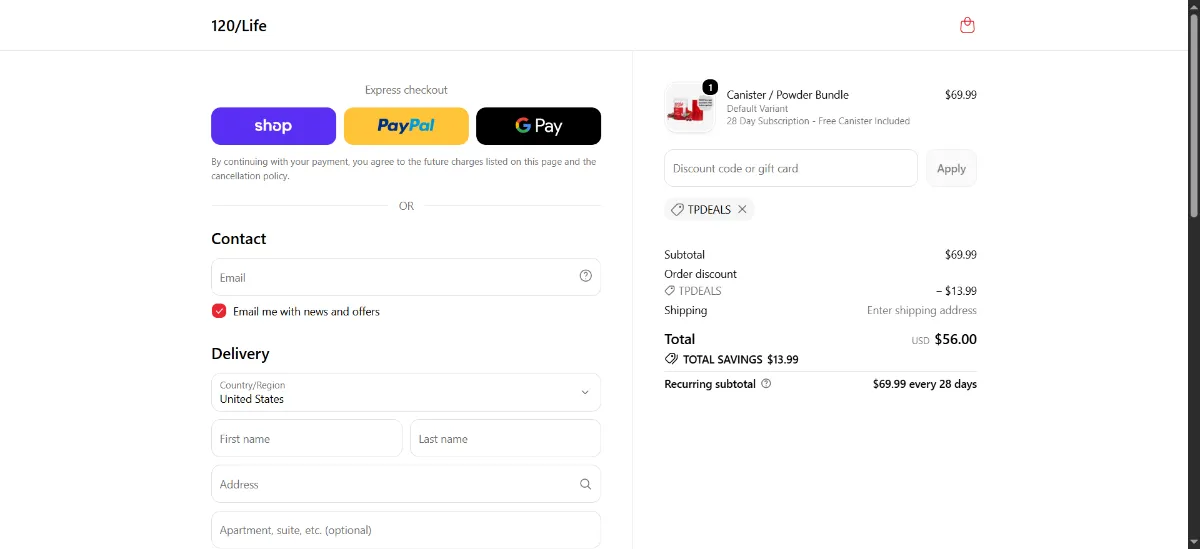This screenshot has width=1200, height=549.
Task: Click the email field help question-mark icon
Action: click(x=586, y=276)
